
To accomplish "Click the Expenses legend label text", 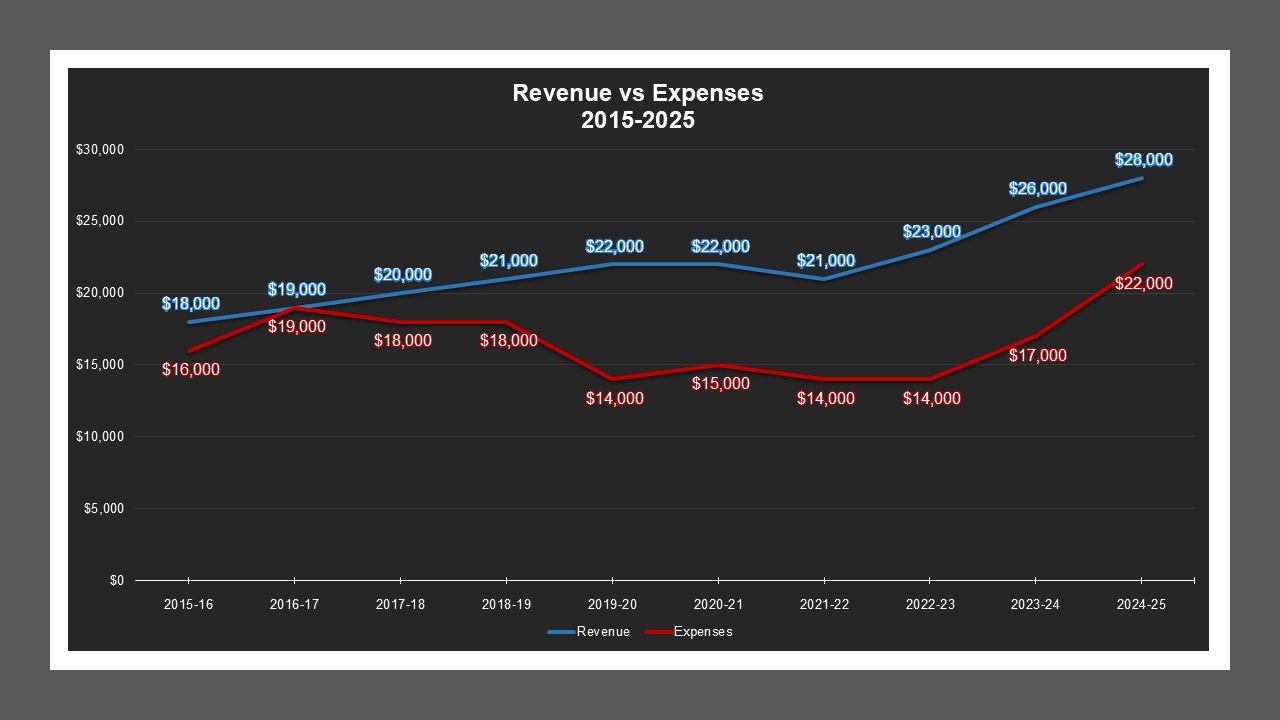I will [x=704, y=631].
